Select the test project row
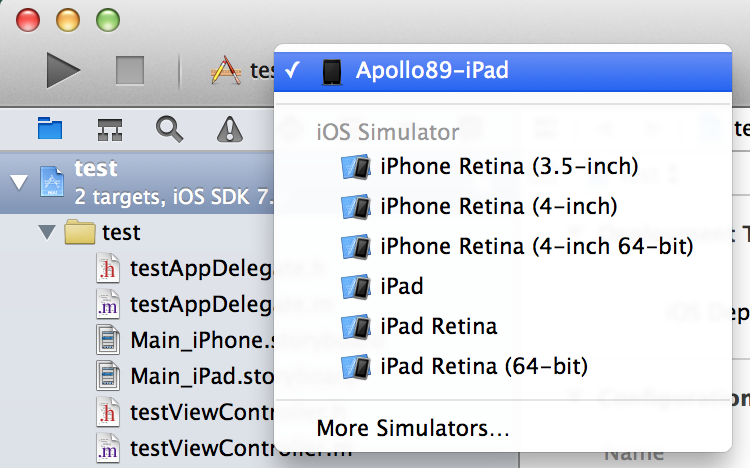750x468 pixels. click(137, 183)
